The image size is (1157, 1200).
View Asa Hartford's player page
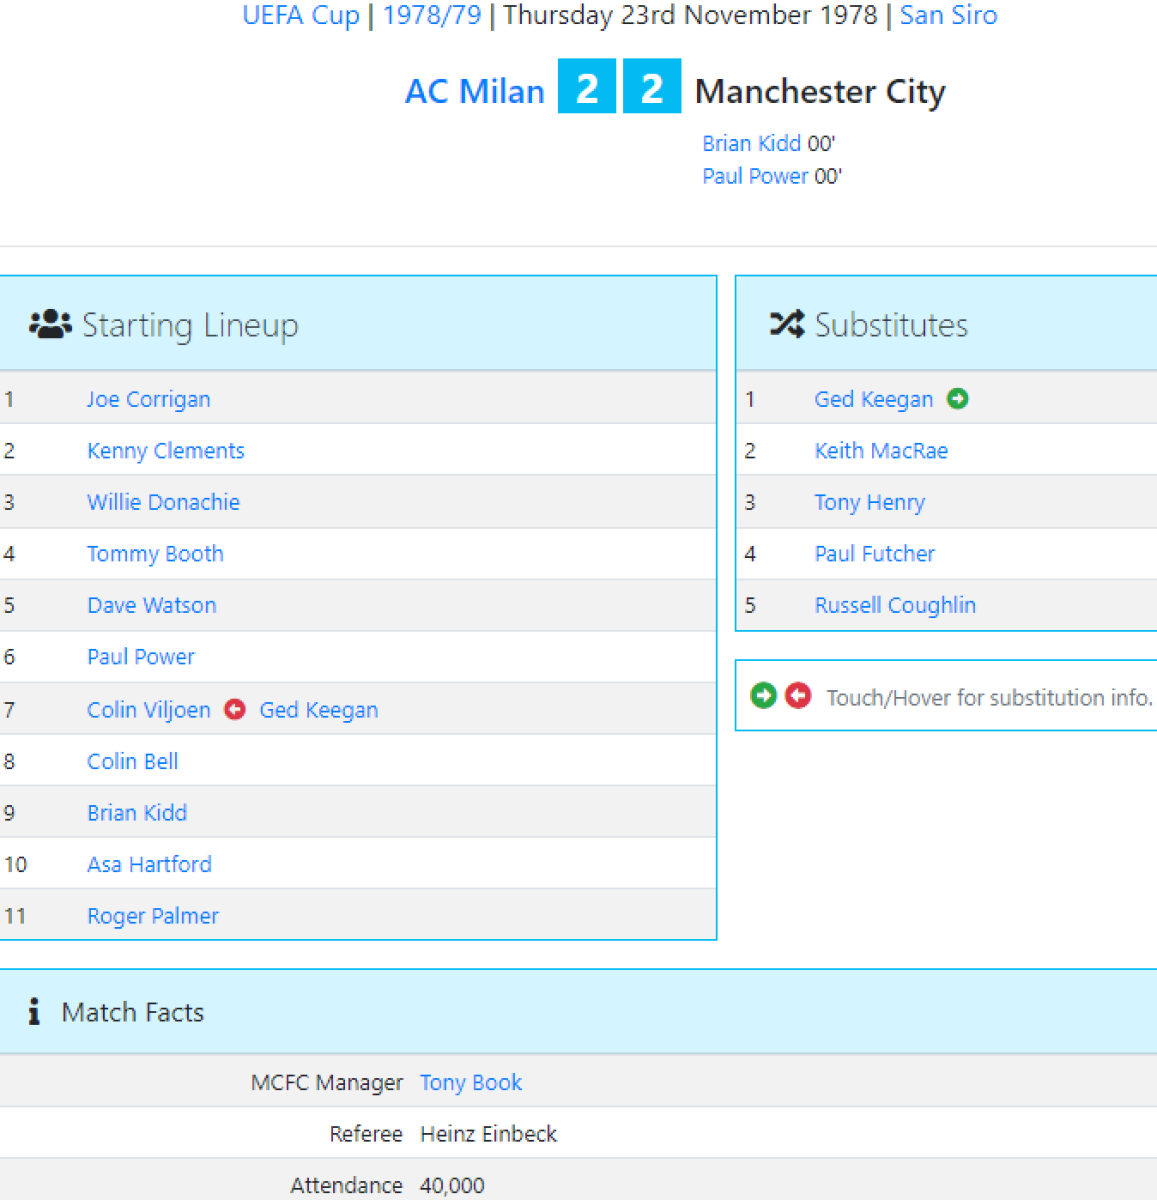pyautogui.click(x=149, y=864)
